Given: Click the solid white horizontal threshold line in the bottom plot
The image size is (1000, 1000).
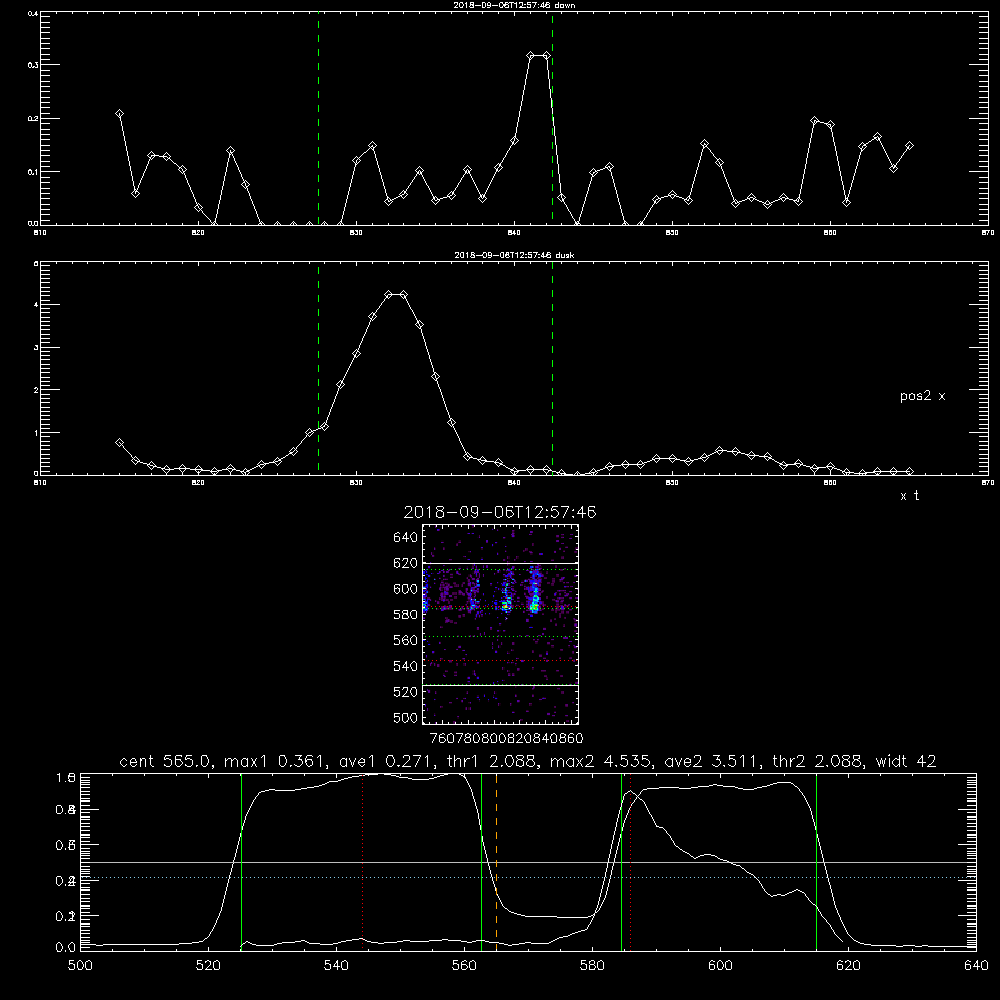Looking at the screenshot, I should pyautogui.click(x=528, y=862).
